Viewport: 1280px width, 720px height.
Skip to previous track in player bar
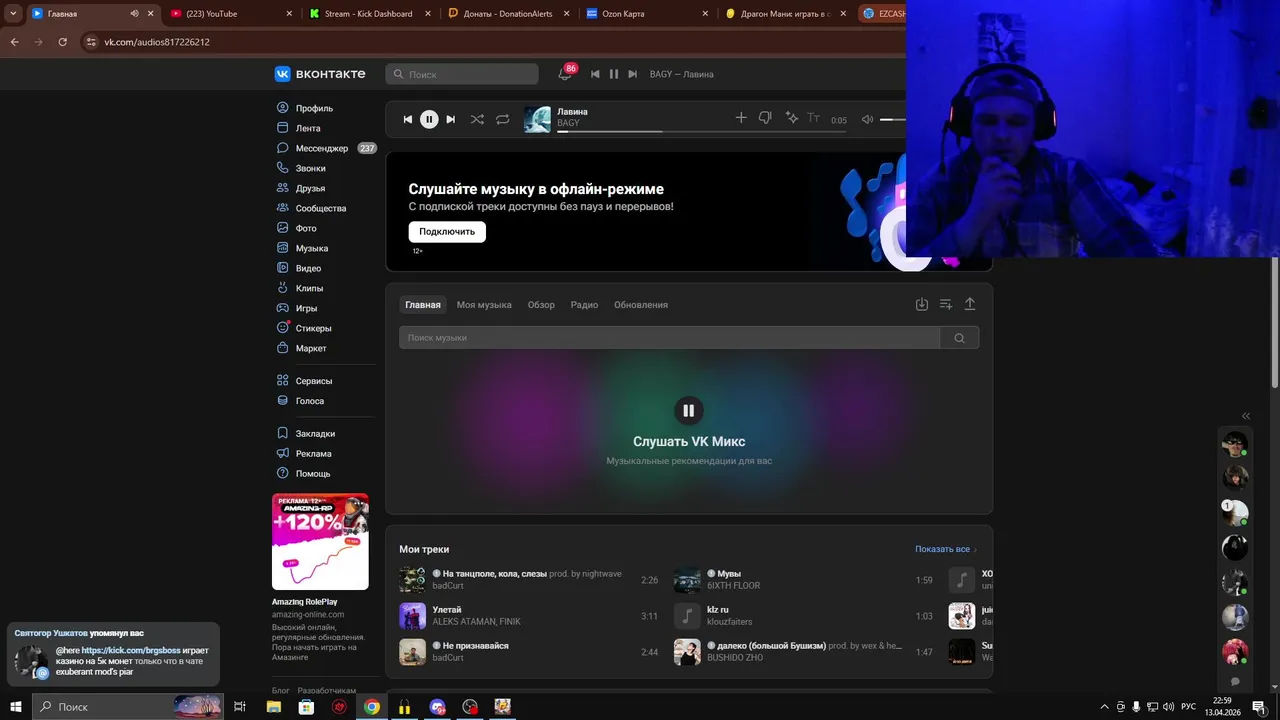[407, 119]
